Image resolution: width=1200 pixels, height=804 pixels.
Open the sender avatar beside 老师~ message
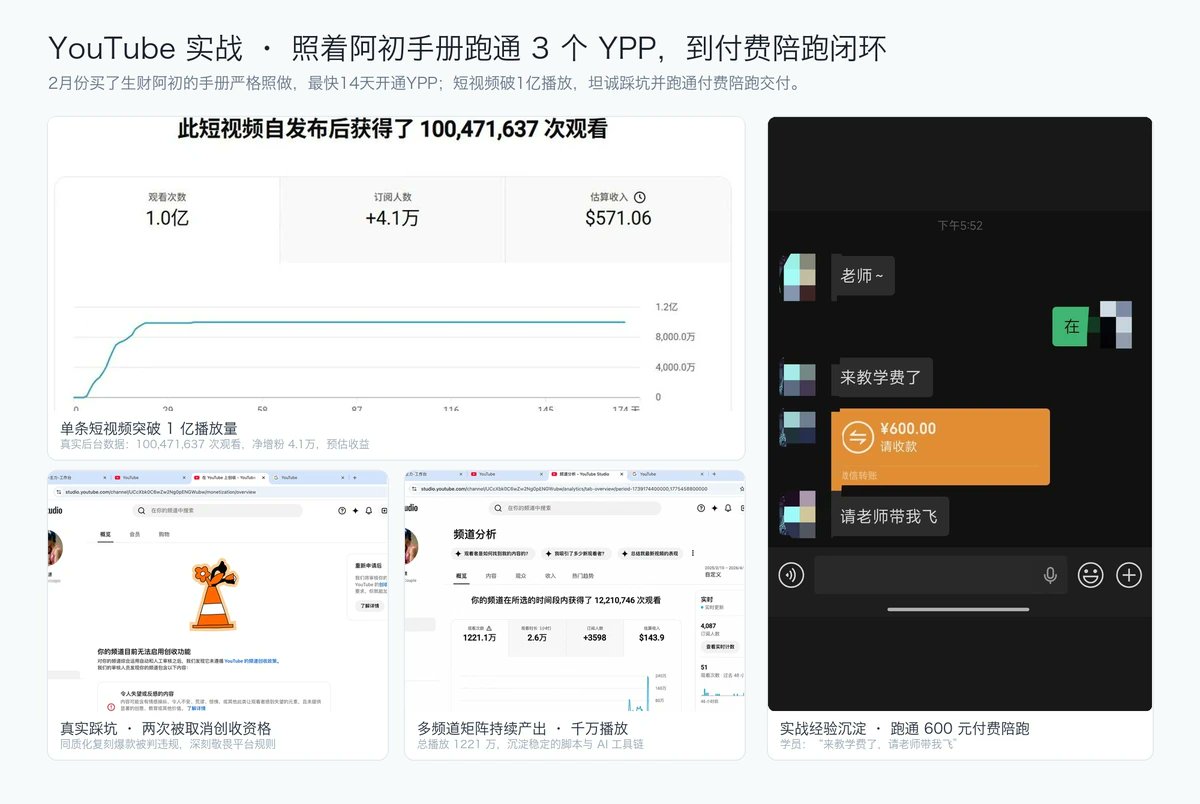pyautogui.click(x=797, y=276)
